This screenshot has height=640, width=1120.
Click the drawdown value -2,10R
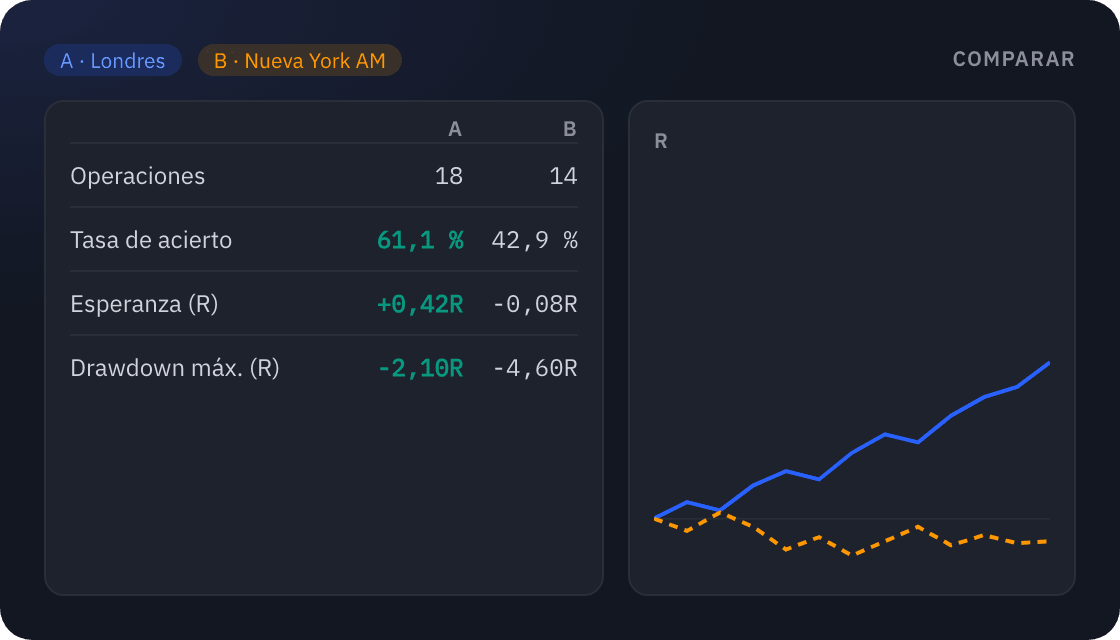[420, 368]
